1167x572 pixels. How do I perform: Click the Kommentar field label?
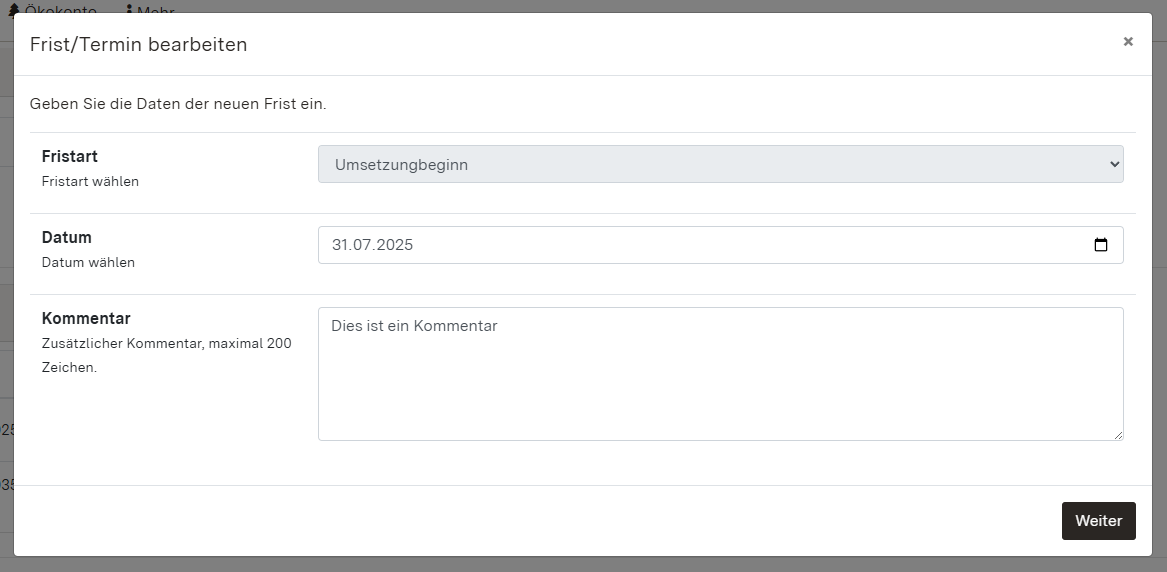[x=86, y=319]
